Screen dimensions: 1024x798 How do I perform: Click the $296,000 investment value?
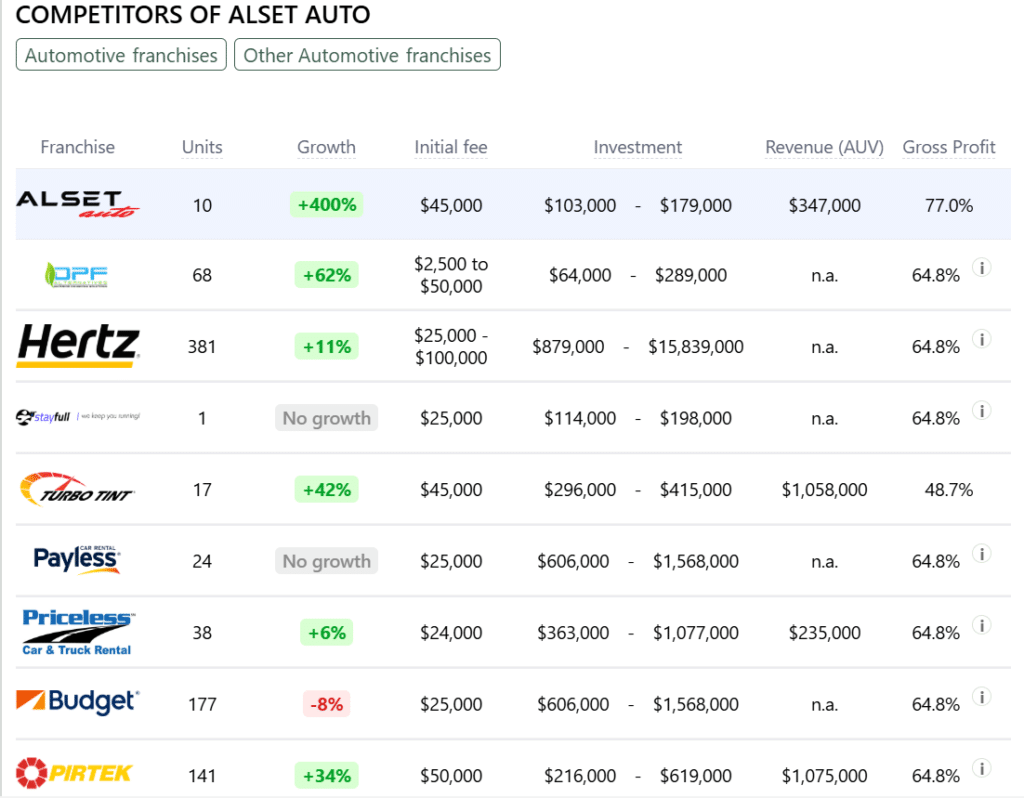pos(580,489)
